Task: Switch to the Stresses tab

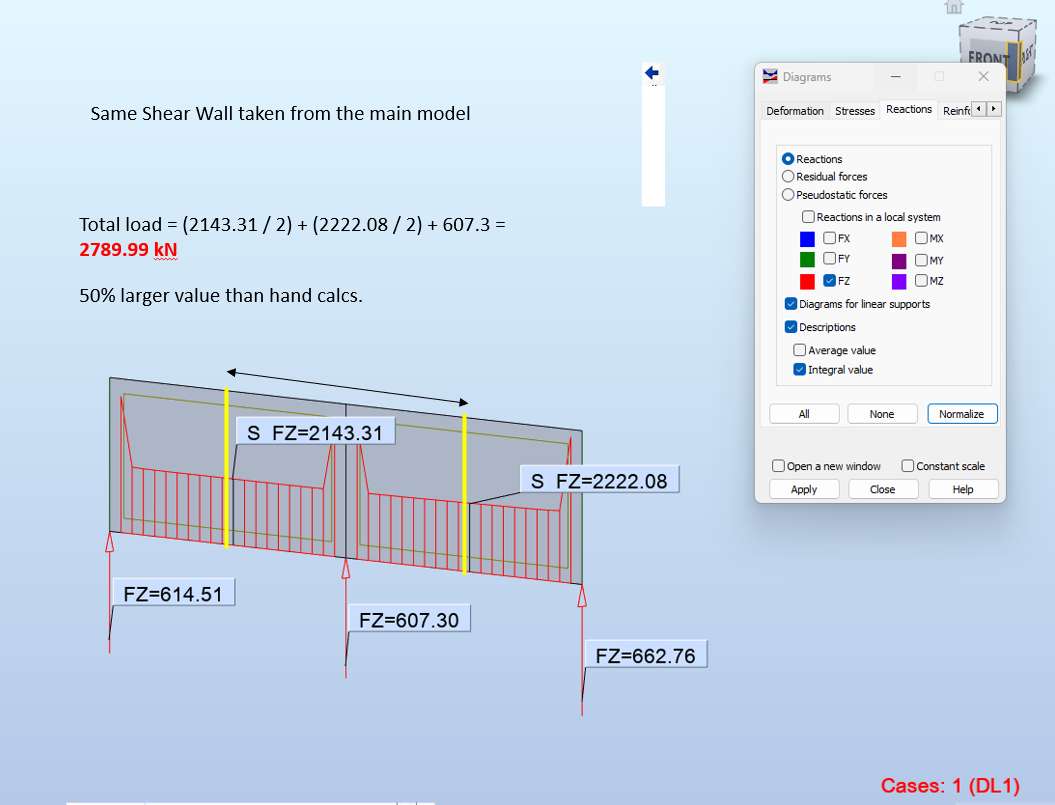Action: coord(855,110)
